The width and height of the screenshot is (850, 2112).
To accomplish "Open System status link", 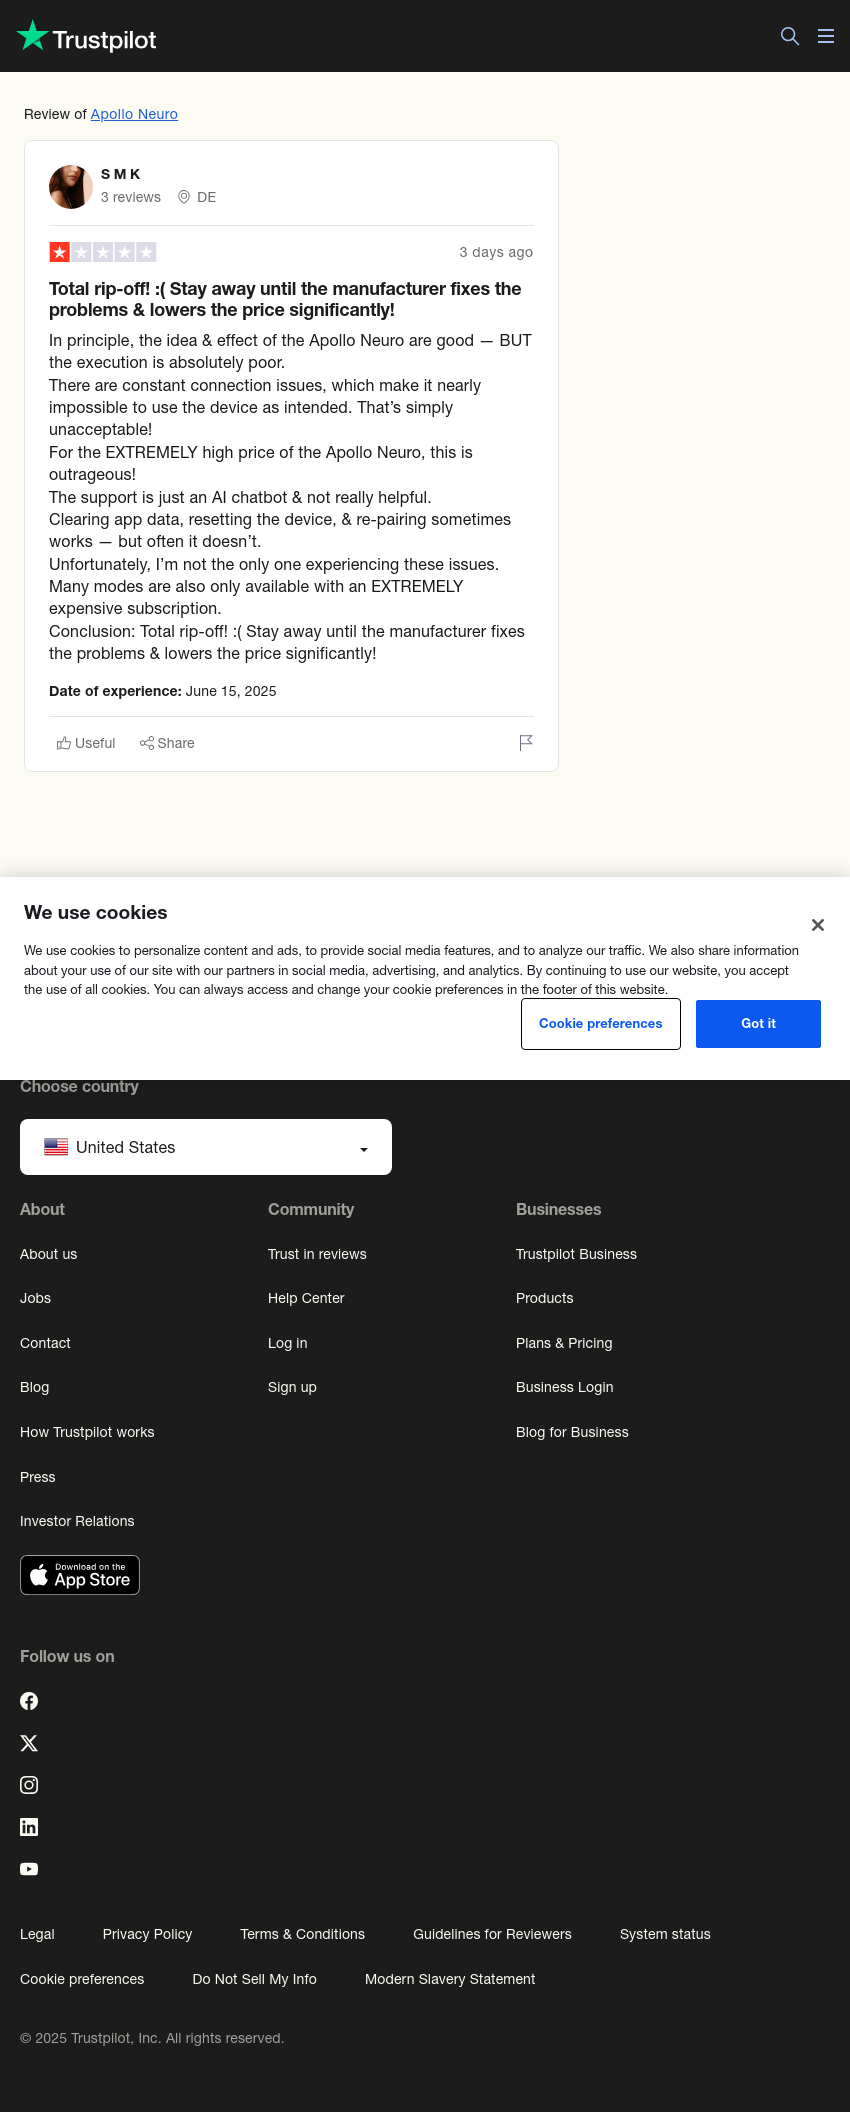I will (x=665, y=1934).
